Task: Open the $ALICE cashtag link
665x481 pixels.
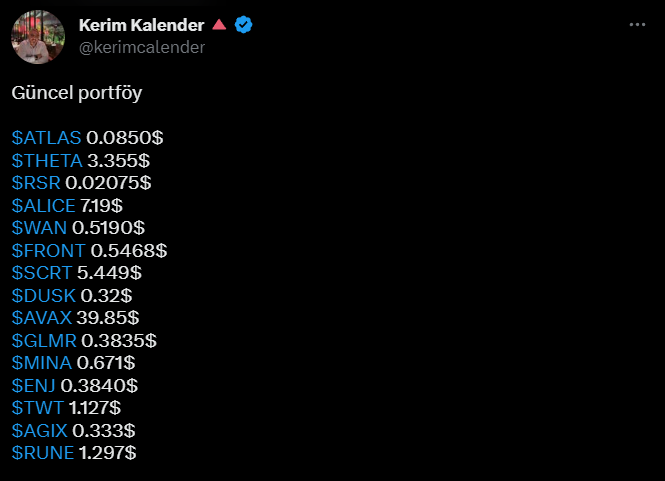Action: (43, 205)
